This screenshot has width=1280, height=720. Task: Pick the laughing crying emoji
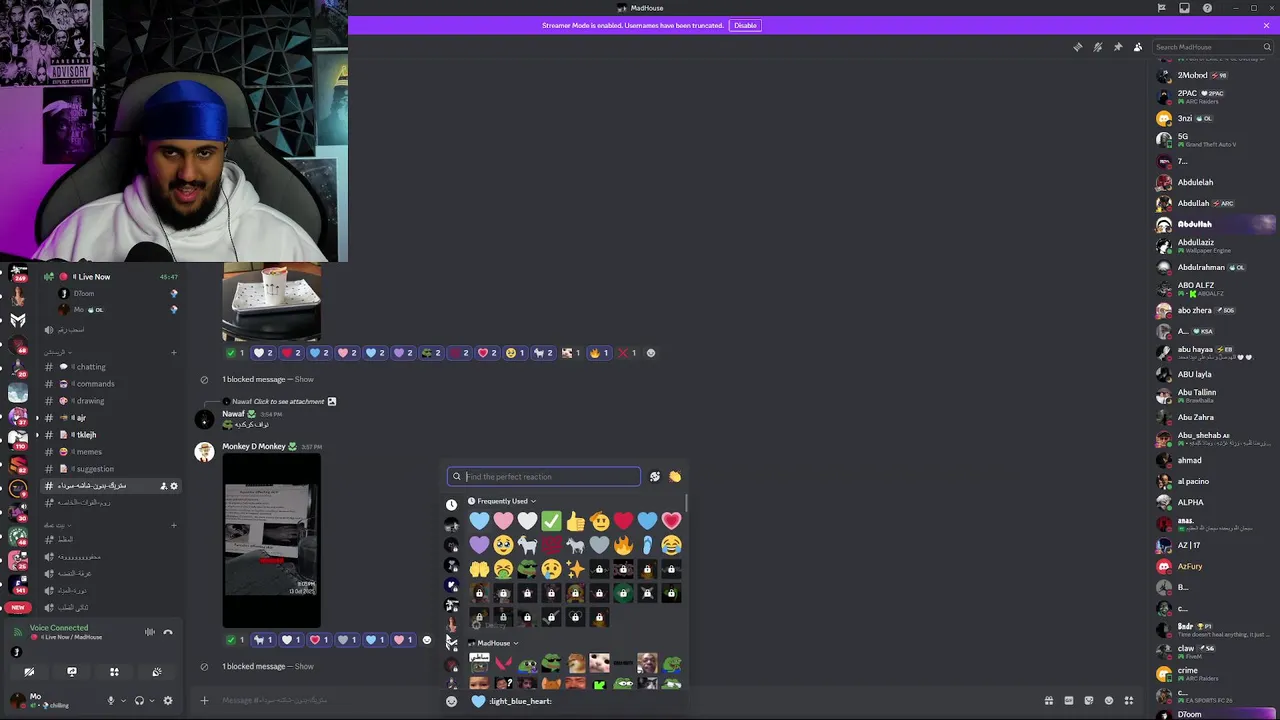(671, 545)
